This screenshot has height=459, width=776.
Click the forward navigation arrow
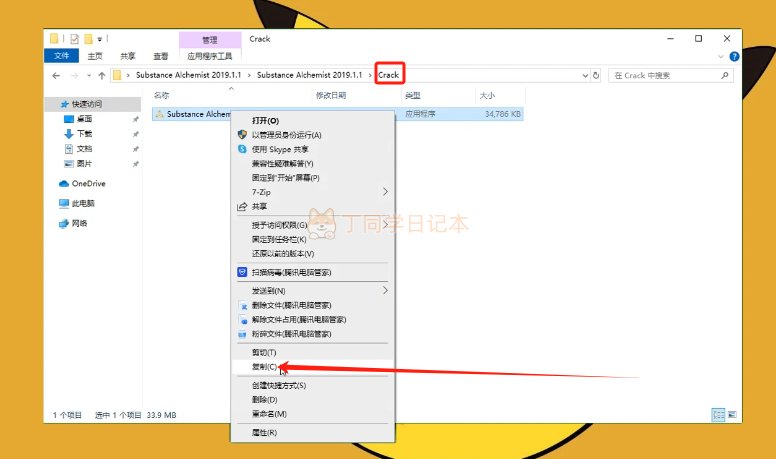tap(74, 75)
